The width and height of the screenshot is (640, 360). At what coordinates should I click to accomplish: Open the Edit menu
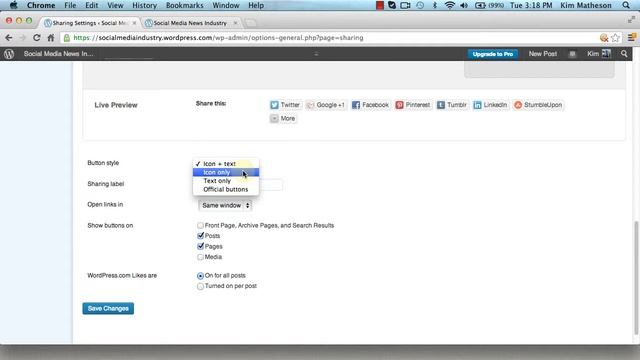pyautogui.click(x=91, y=5)
